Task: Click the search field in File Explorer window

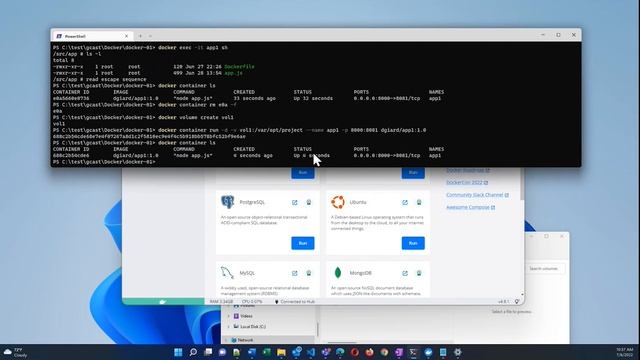Action: pos(545,269)
